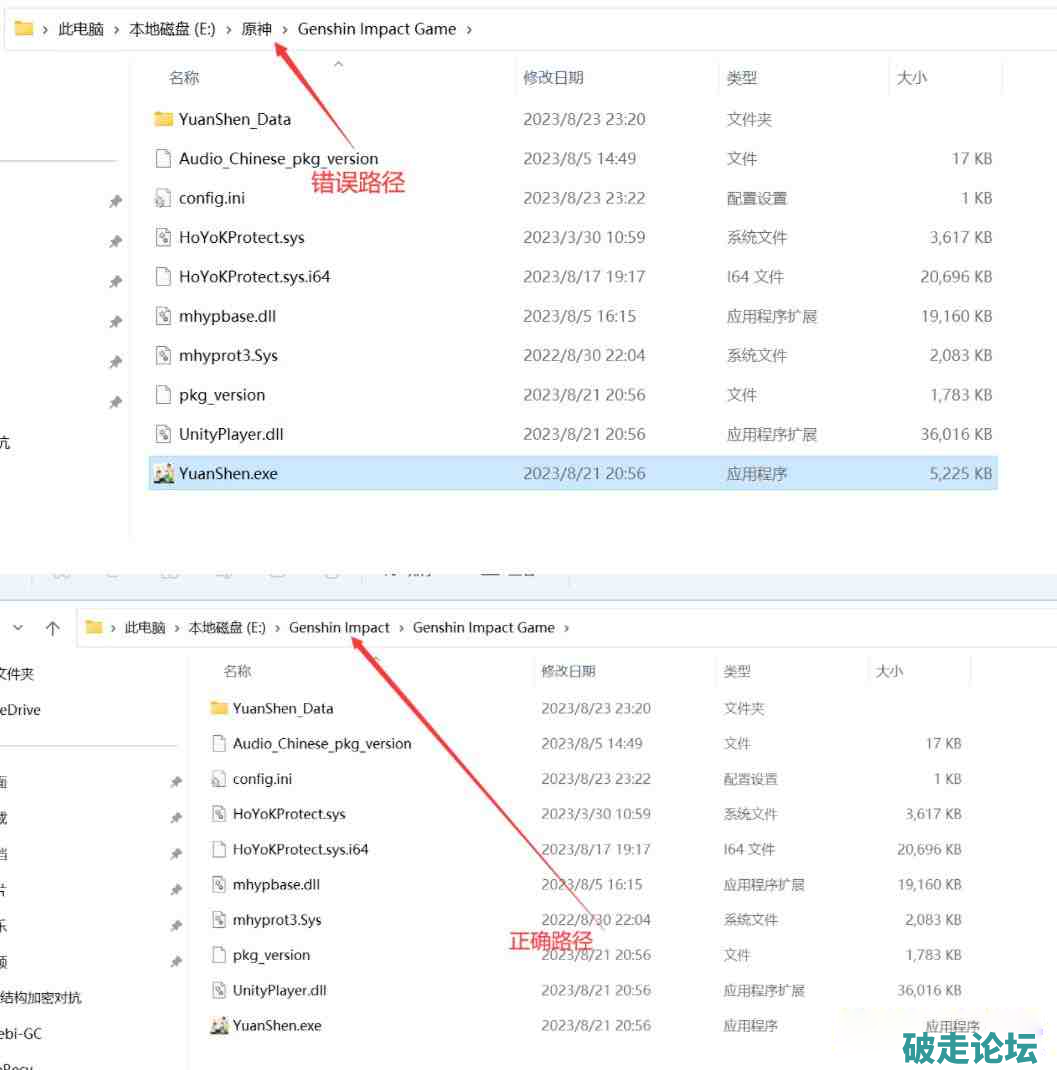Open the 结构加密对抗 item in the sidebar
Screen dimensions: 1057x1070
pyautogui.click(x=41, y=997)
